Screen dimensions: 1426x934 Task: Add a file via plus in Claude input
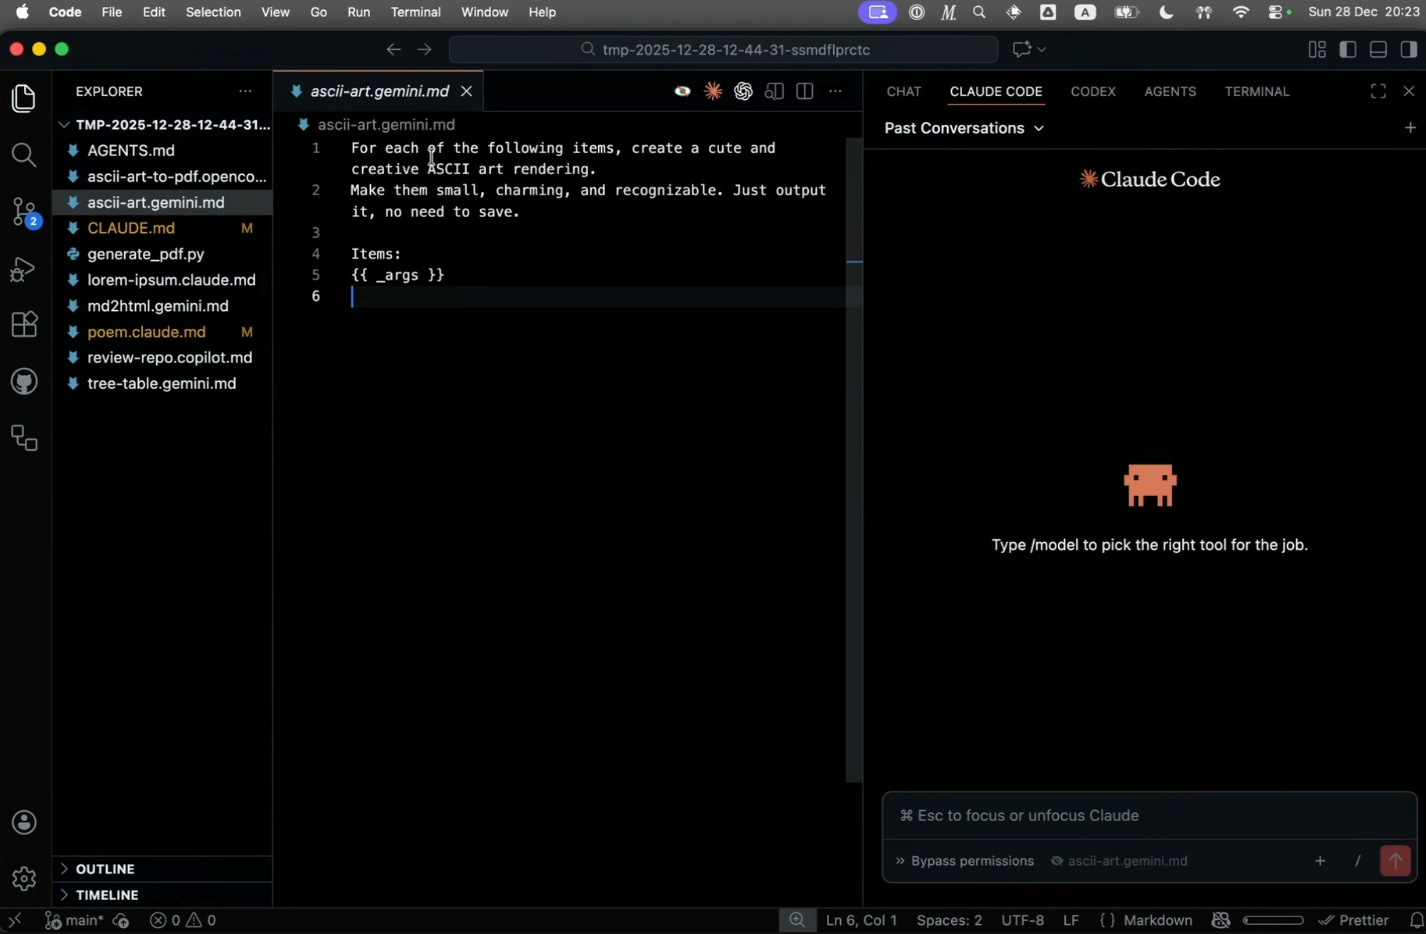(x=1320, y=861)
